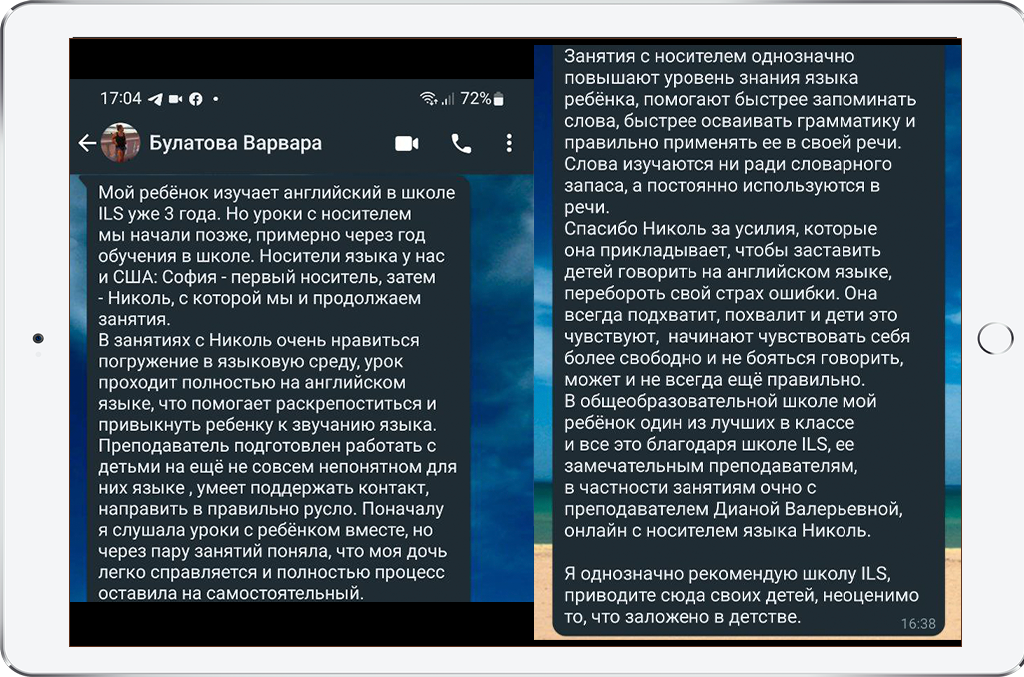Tap the Facebook notification icon in status bar

pos(195,99)
